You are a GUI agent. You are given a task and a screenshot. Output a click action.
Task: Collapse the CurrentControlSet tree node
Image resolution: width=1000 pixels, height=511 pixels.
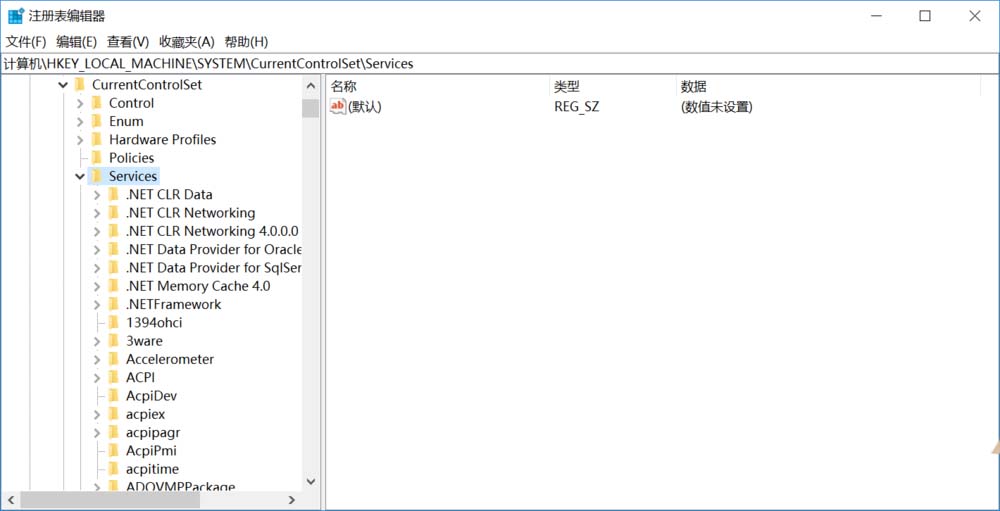coord(63,84)
